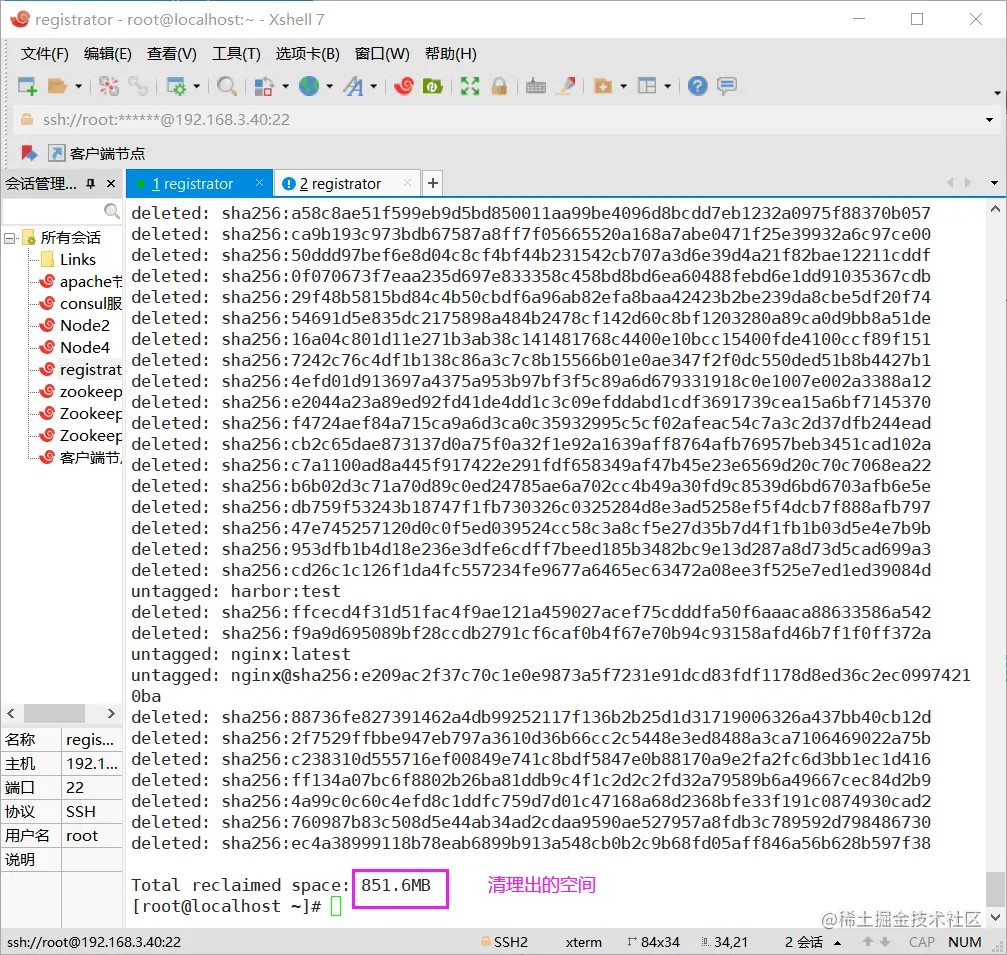Click the red bookmark flag icon
The image size is (1007, 955).
[29, 153]
